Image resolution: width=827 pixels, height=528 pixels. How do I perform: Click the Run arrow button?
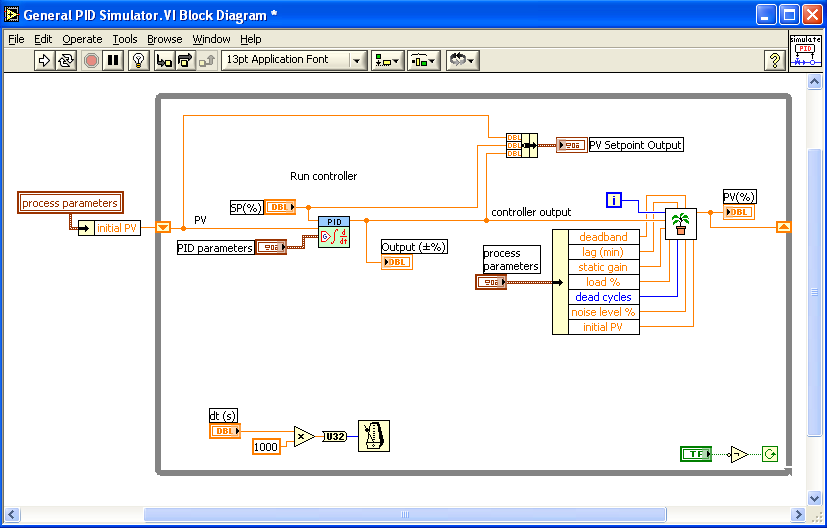pos(44,60)
